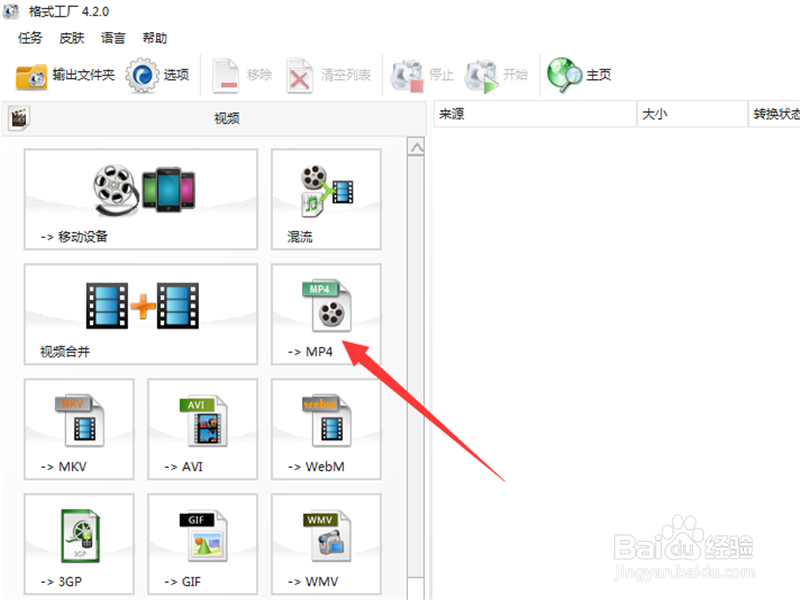
Task: Choose the -> MP4 conversion tile
Action: pos(326,314)
